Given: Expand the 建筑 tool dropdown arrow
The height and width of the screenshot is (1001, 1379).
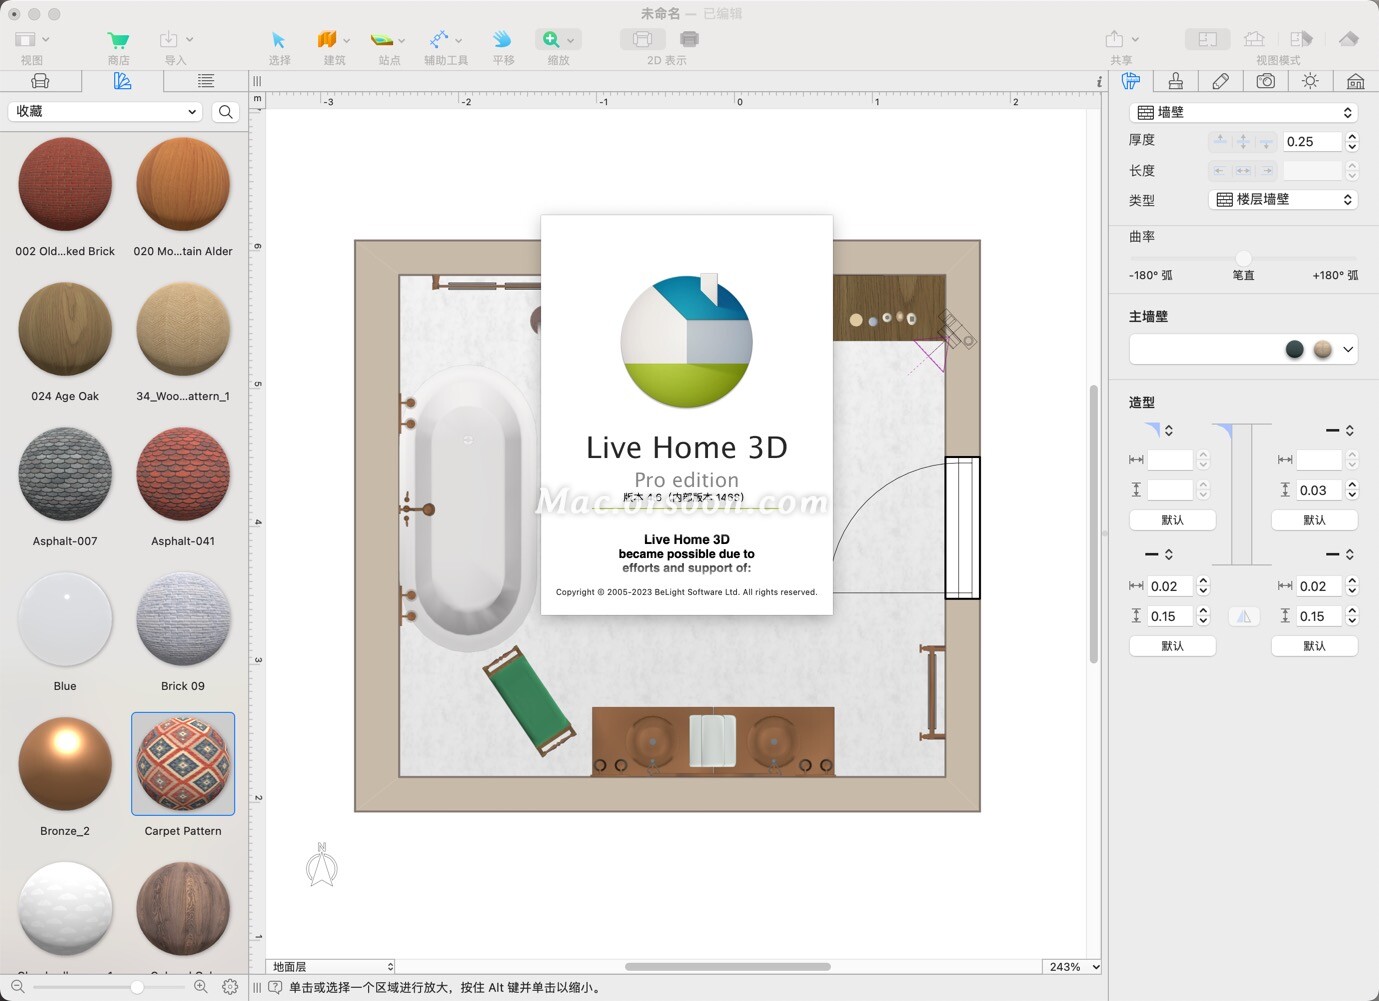Looking at the screenshot, I should [x=347, y=41].
